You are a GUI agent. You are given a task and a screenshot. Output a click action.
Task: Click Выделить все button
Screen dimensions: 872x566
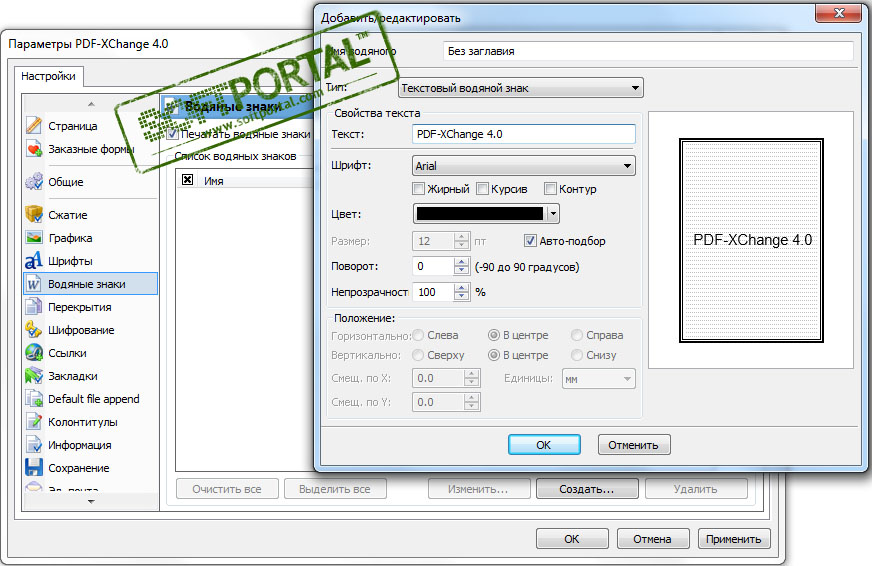click(x=335, y=489)
